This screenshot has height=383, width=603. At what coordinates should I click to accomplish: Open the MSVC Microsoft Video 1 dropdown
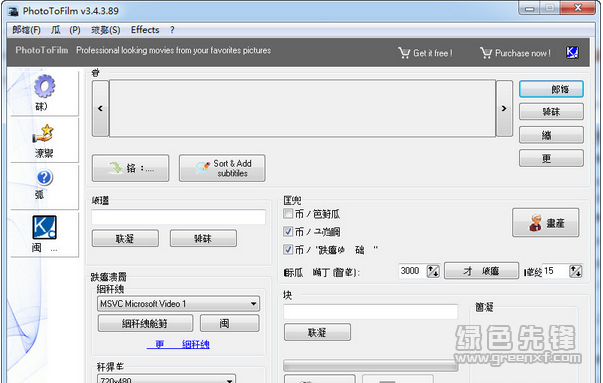pos(178,304)
